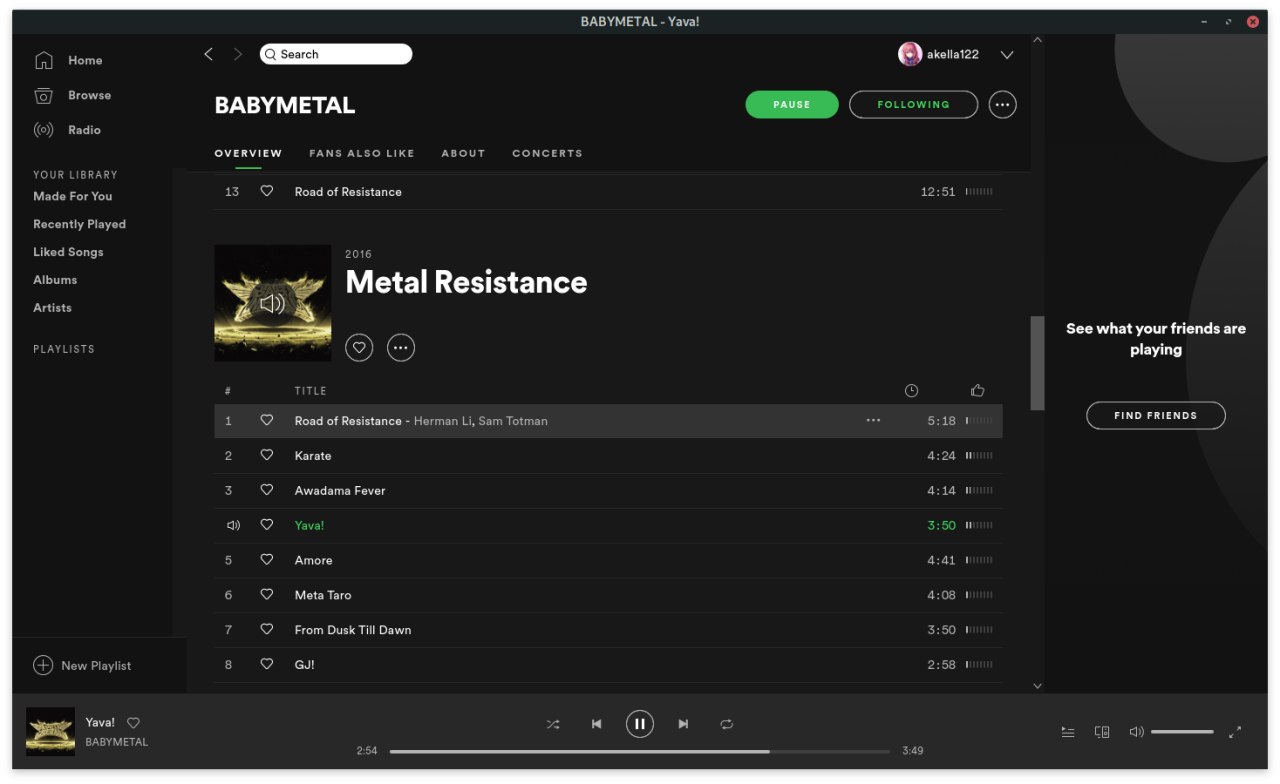Open the play queue
Image resolution: width=1280 pixels, height=784 pixels.
tap(1068, 732)
